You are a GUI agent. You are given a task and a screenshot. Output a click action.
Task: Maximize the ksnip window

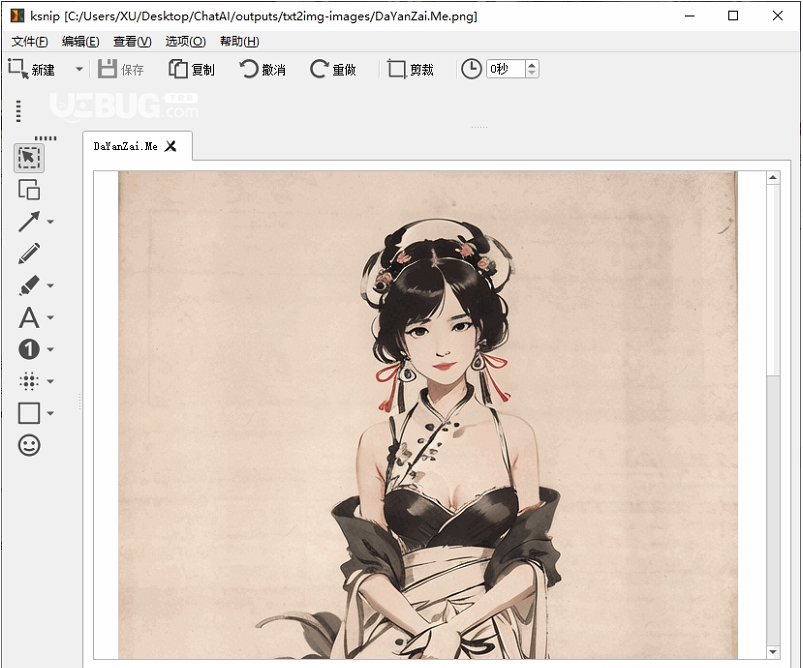click(x=733, y=16)
